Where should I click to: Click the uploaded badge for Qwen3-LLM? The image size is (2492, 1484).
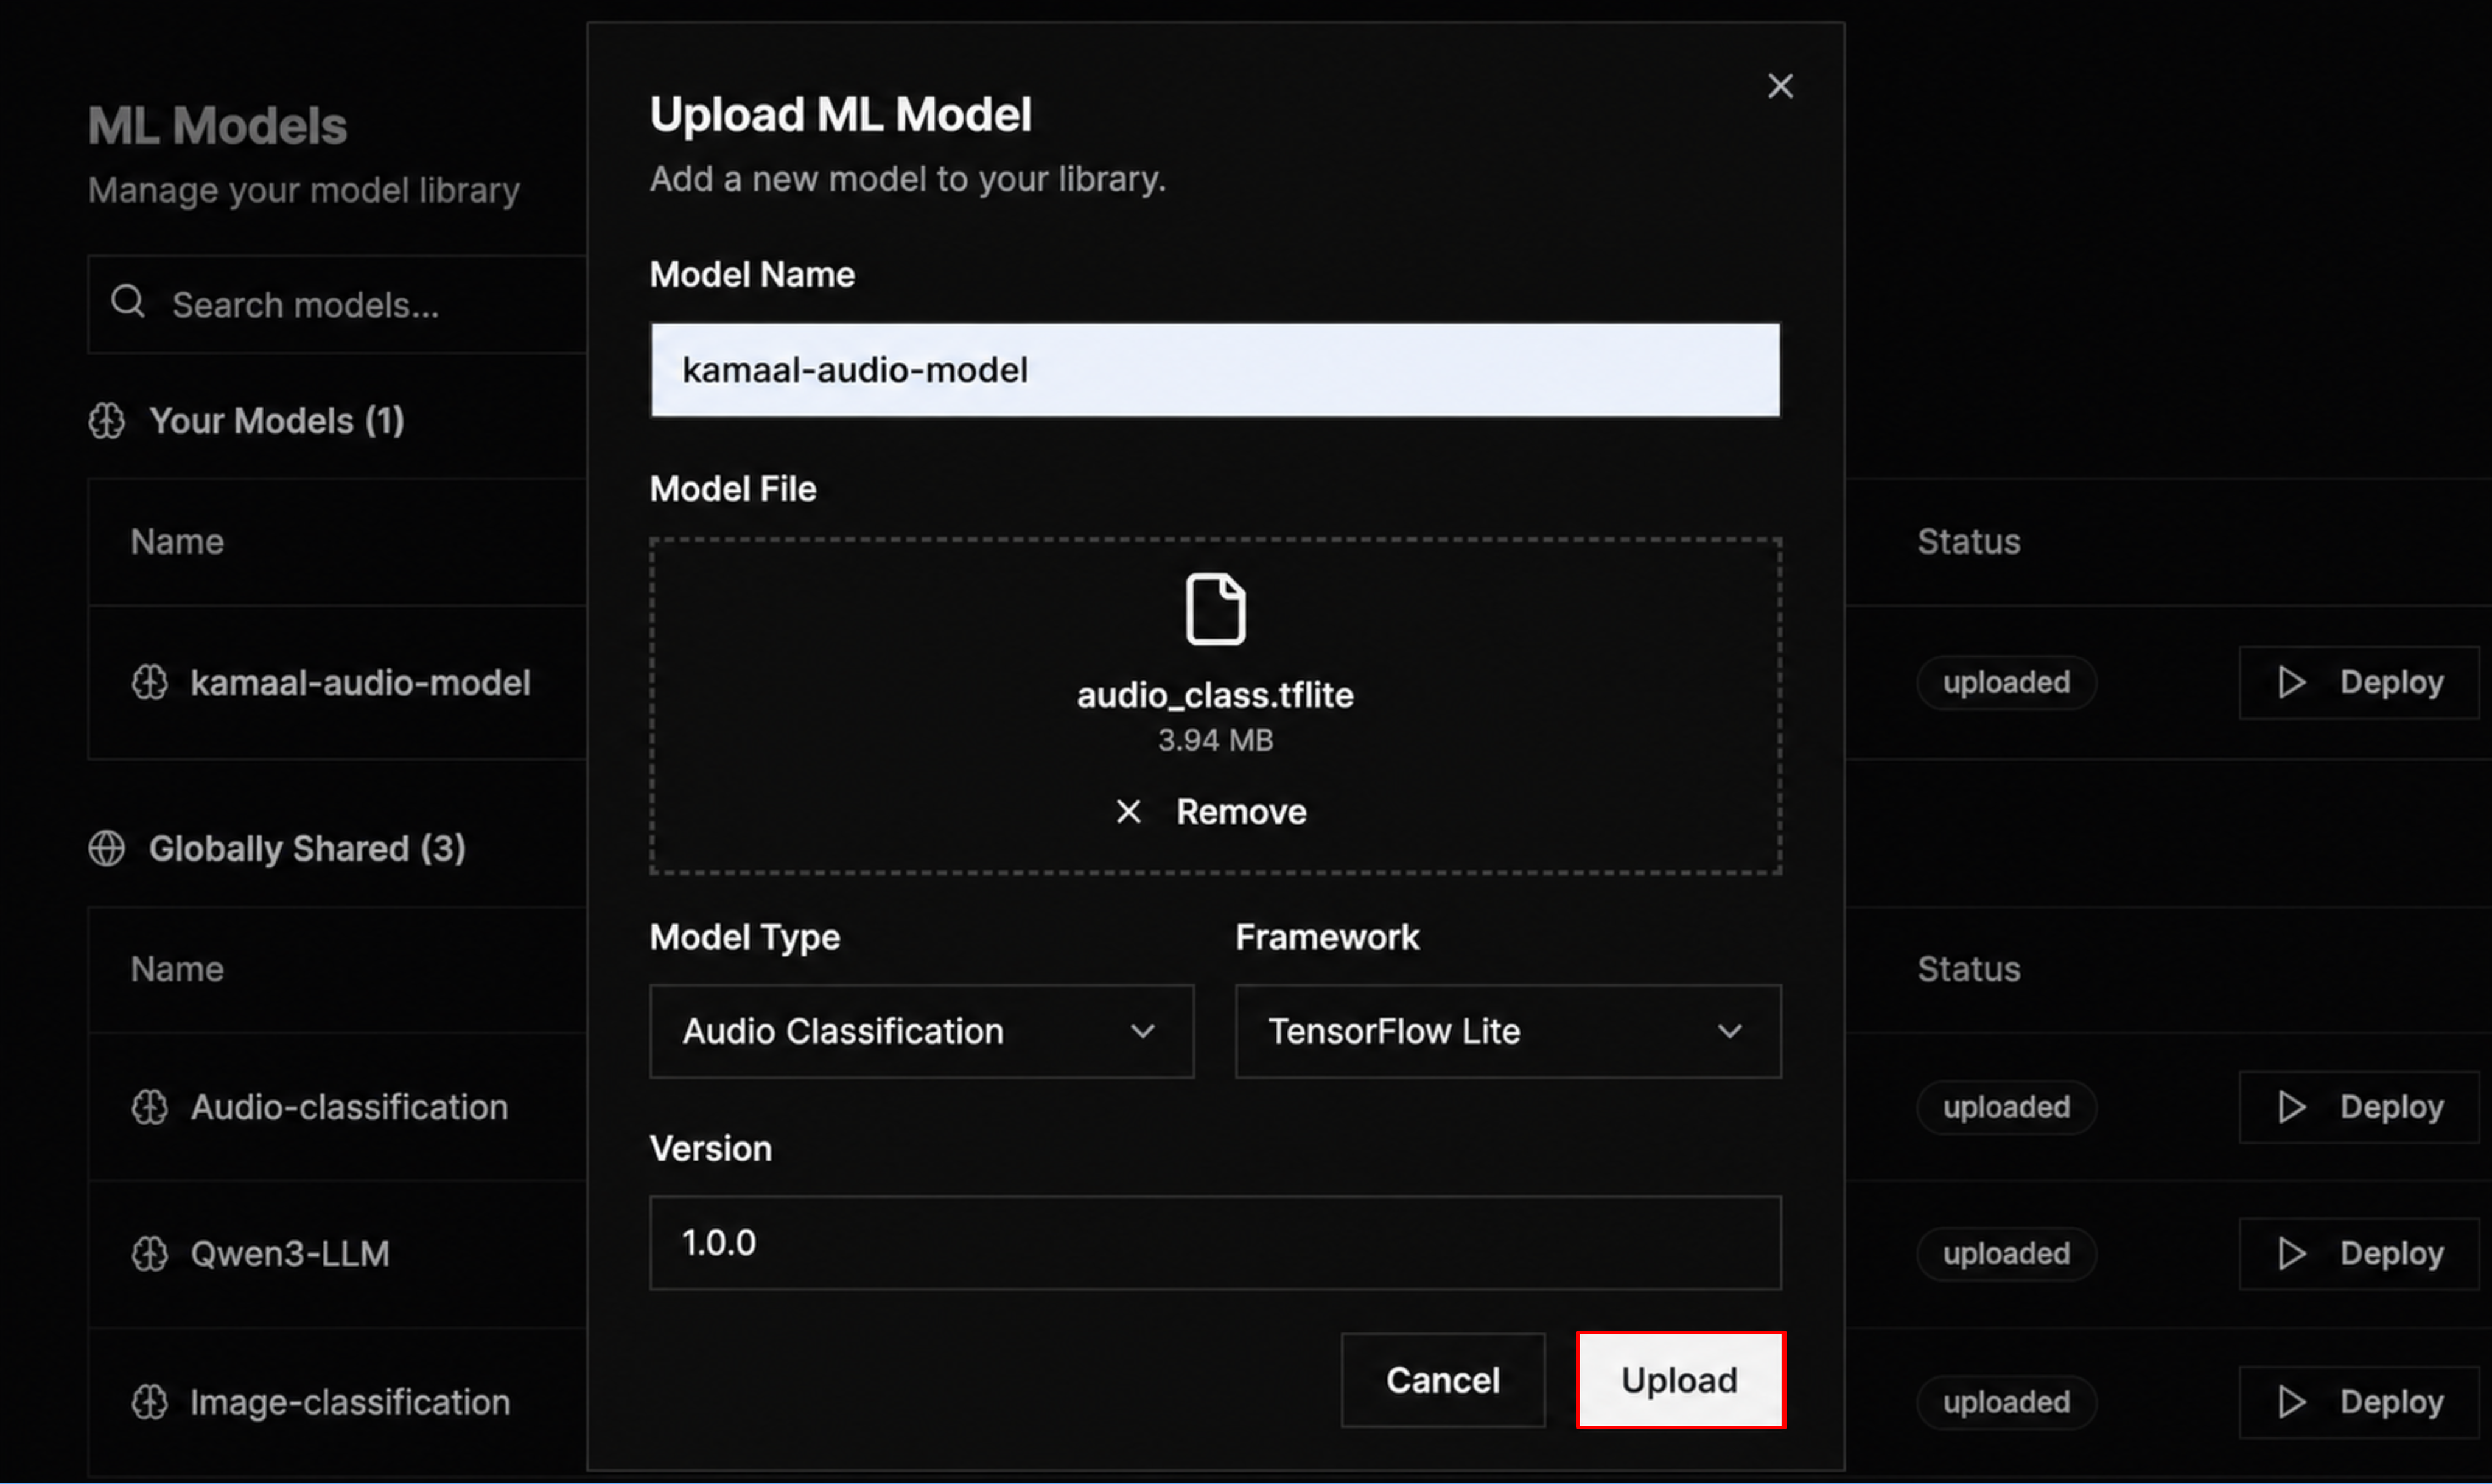point(2006,1254)
